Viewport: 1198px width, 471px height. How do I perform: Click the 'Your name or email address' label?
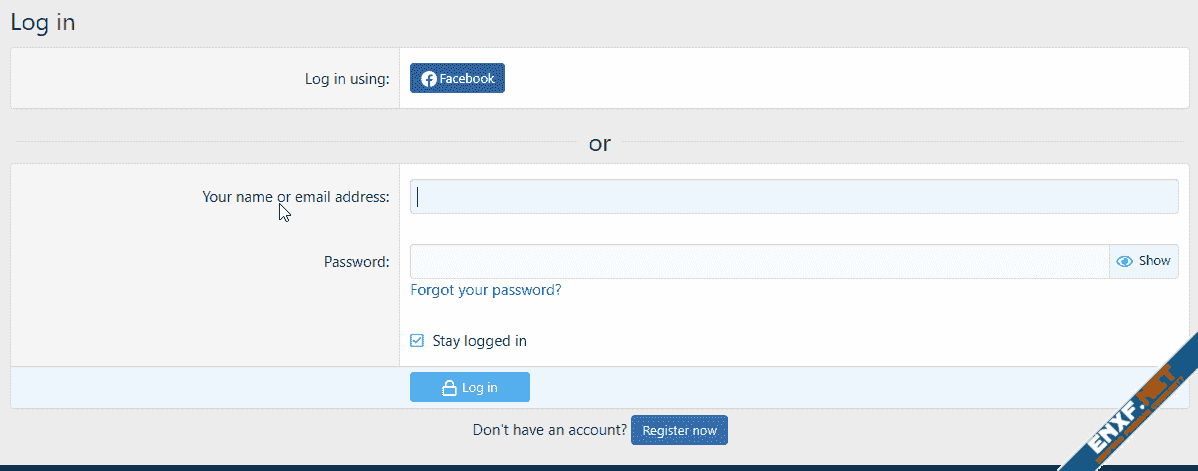click(296, 197)
